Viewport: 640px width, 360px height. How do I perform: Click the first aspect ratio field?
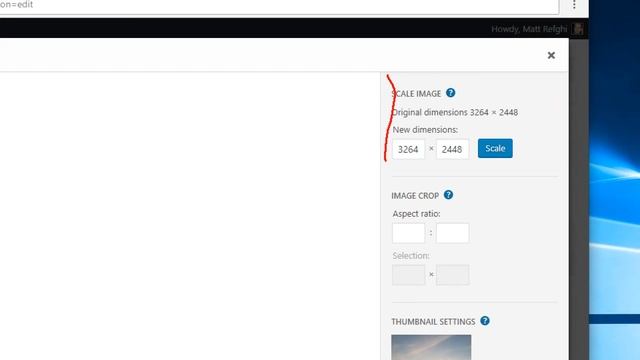point(408,233)
